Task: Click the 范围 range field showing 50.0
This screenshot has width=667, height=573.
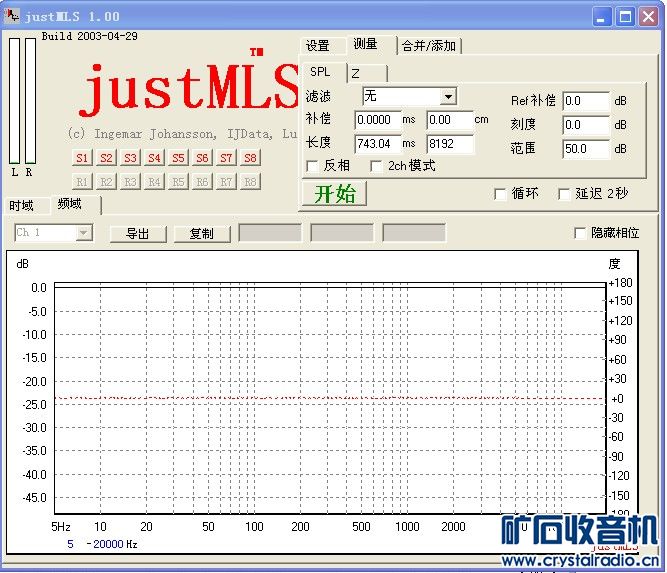Action: click(x=586, y=149)
